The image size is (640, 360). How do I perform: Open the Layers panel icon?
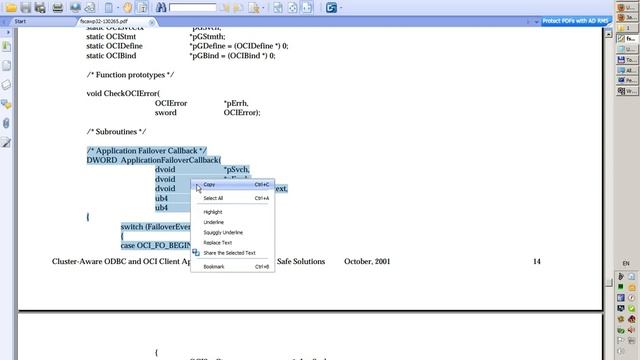pyautogui.click(x=6, y=85)
